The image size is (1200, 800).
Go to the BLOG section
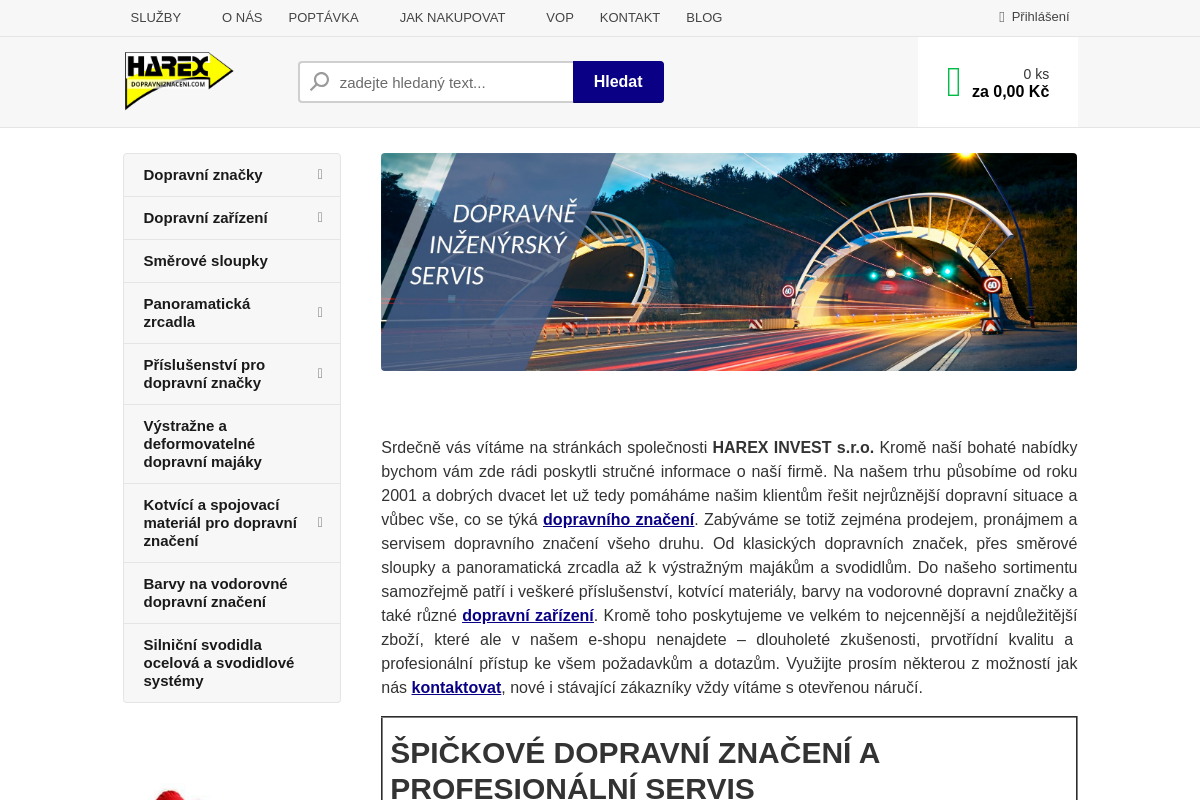pos(704,17)
